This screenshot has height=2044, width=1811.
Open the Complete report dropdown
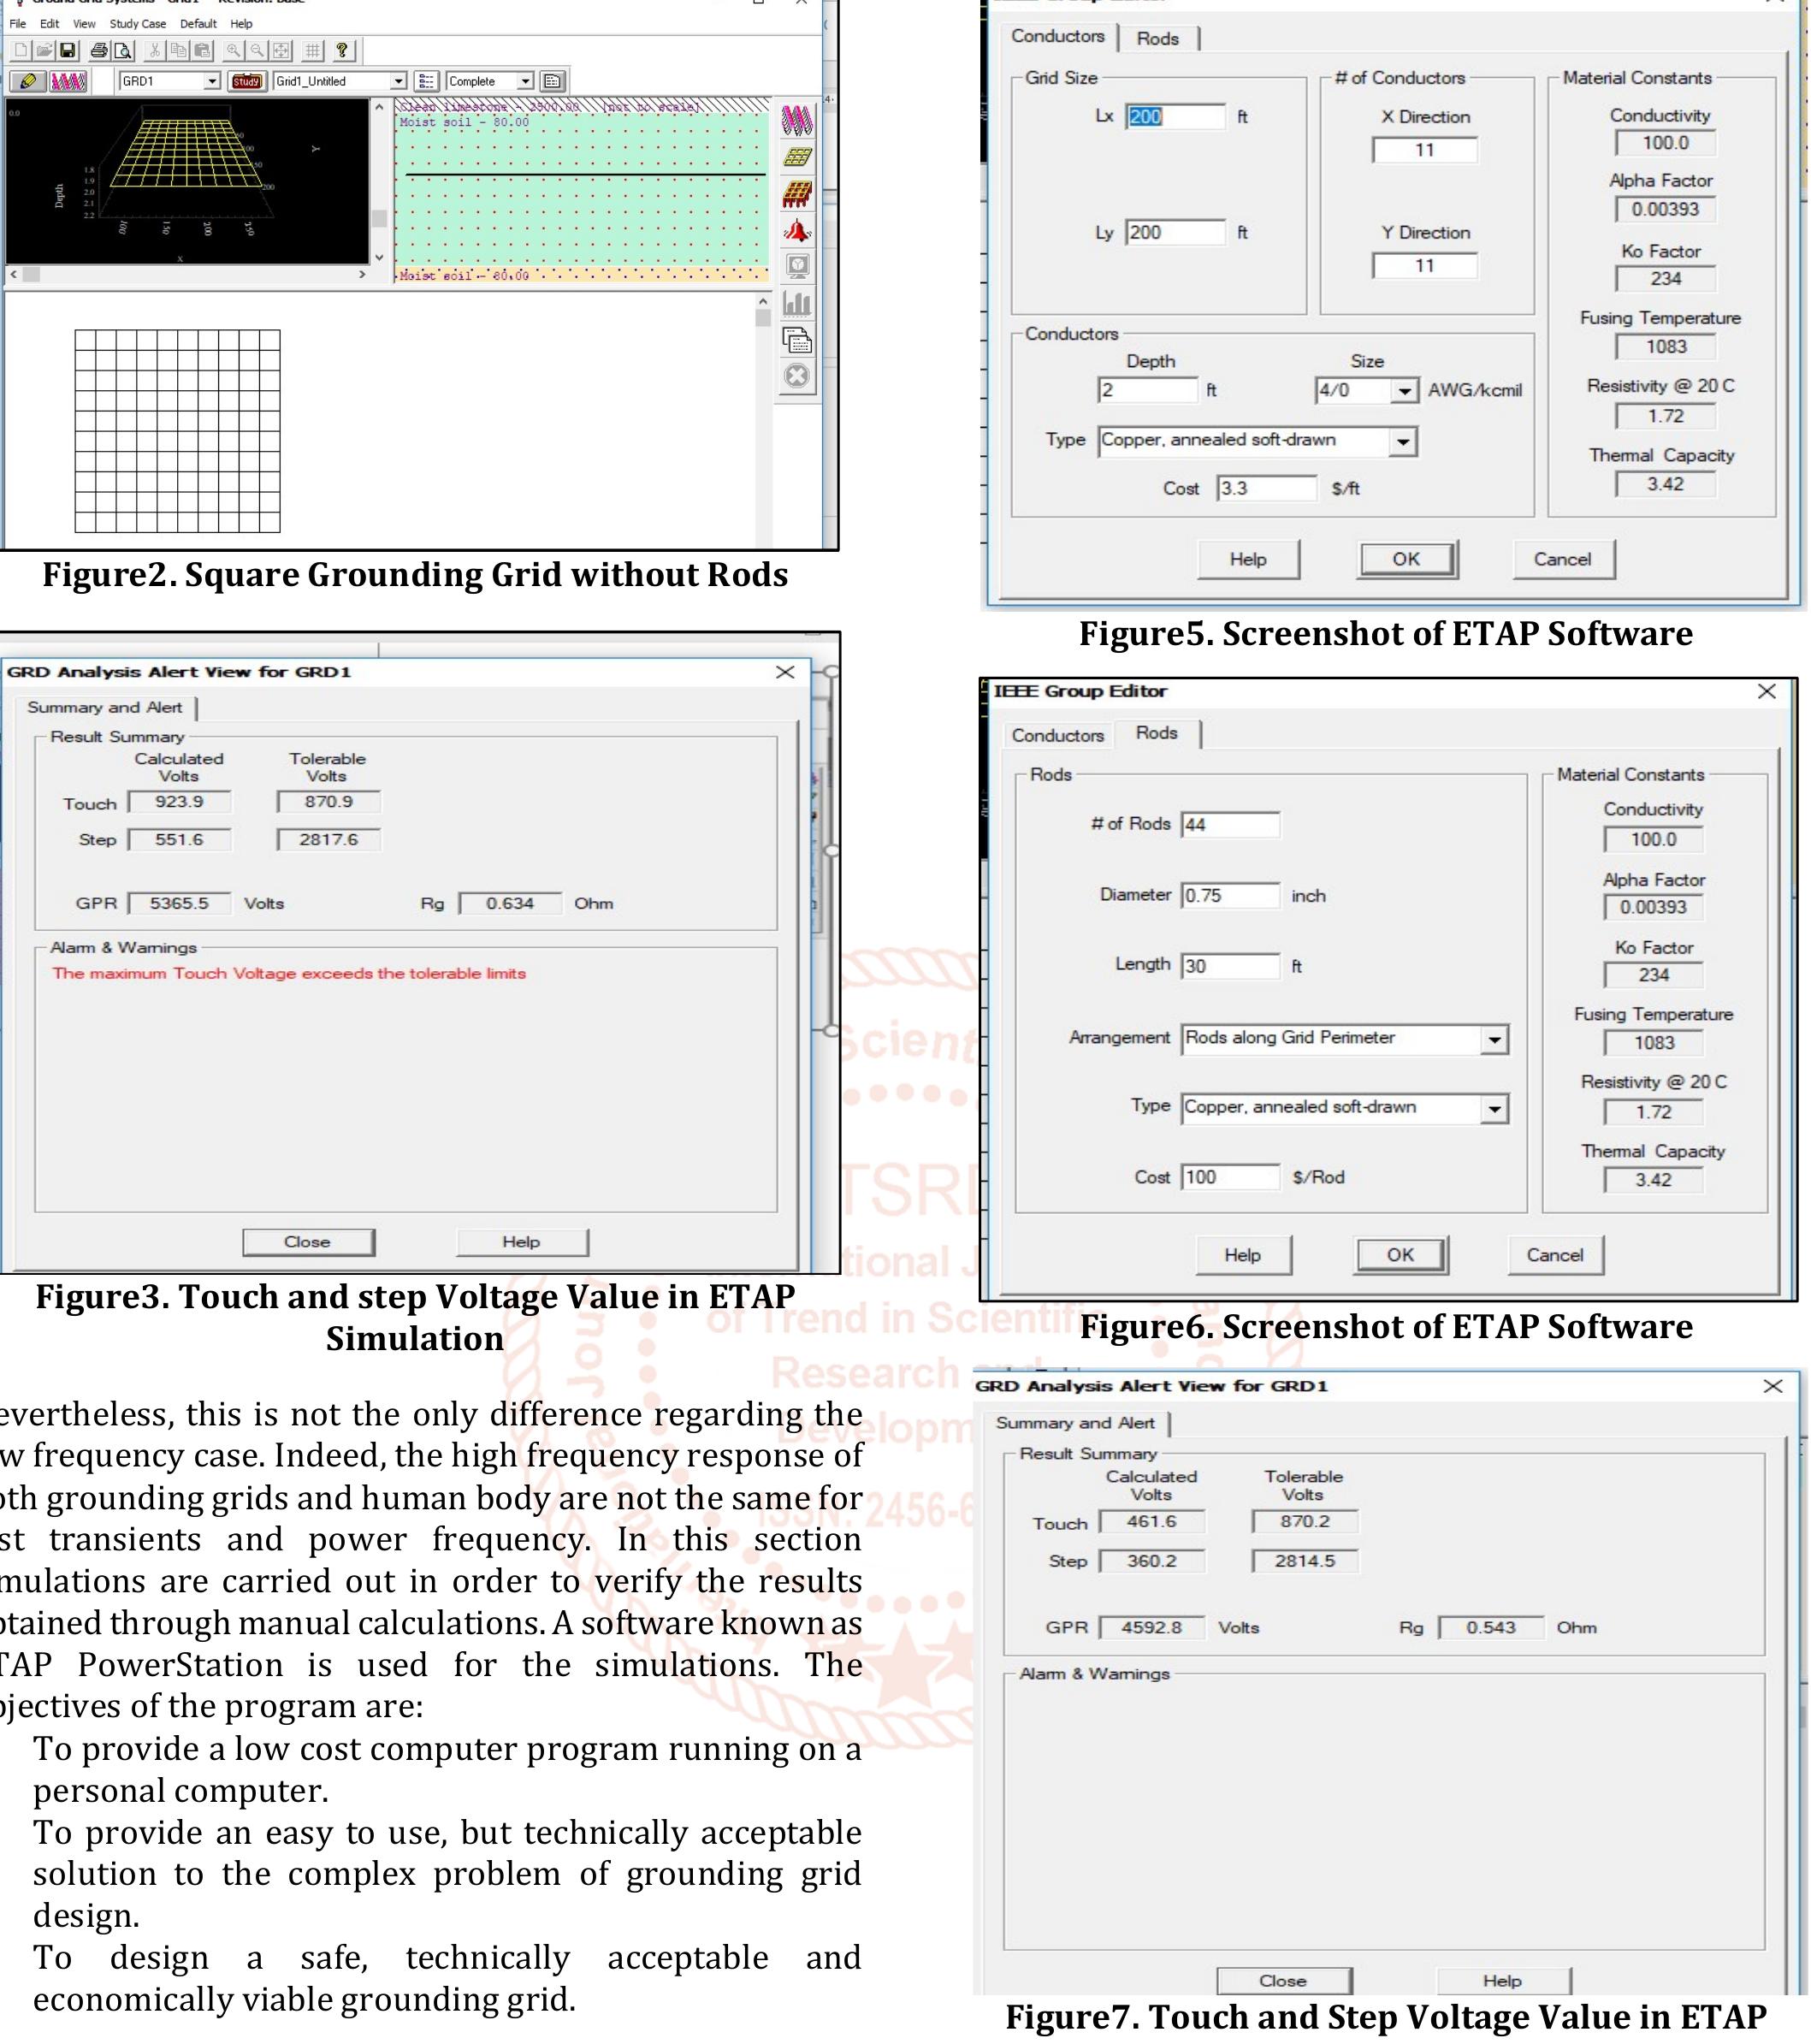(x=526, y=82)
